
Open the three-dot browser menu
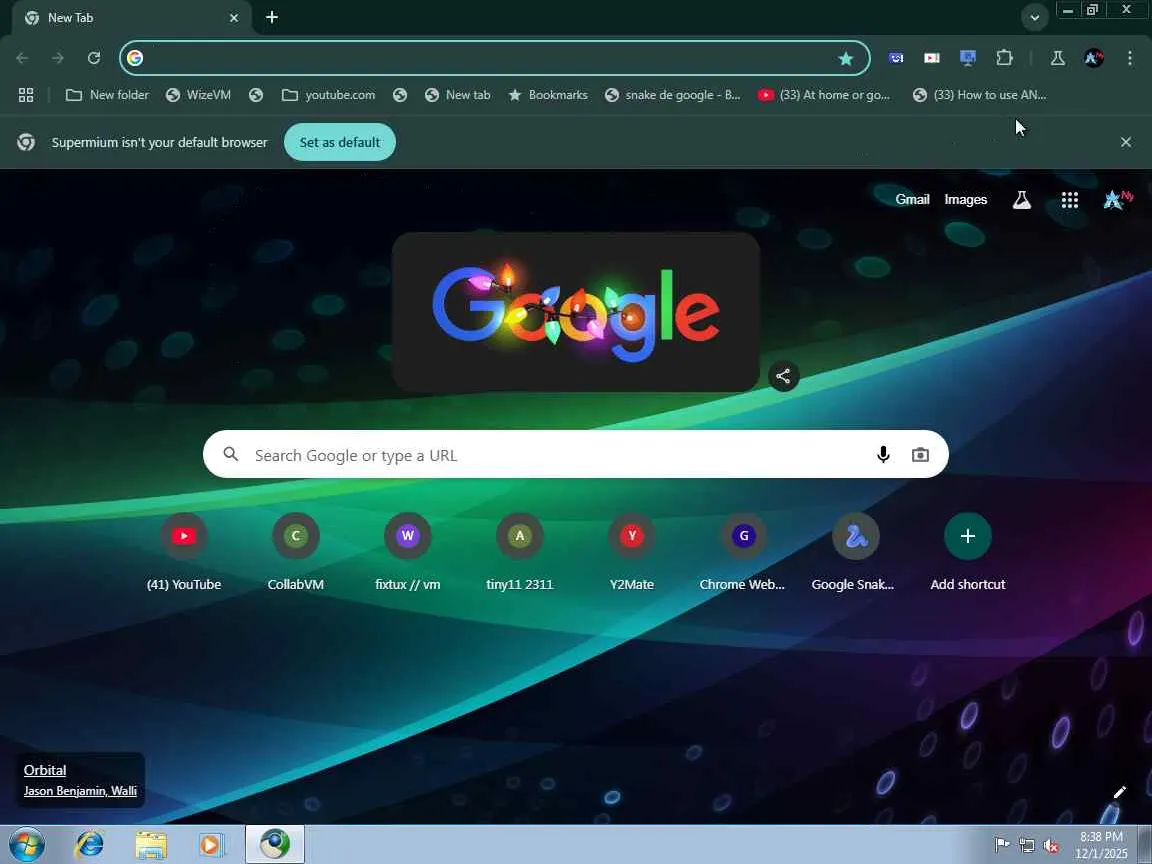[1130, 58]
